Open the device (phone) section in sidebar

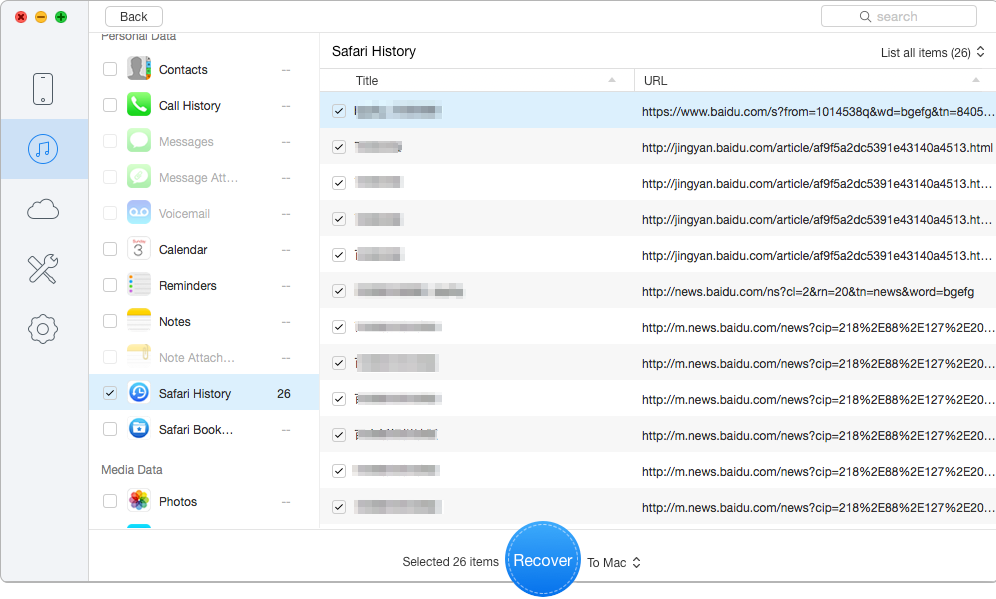coord(43,88)
